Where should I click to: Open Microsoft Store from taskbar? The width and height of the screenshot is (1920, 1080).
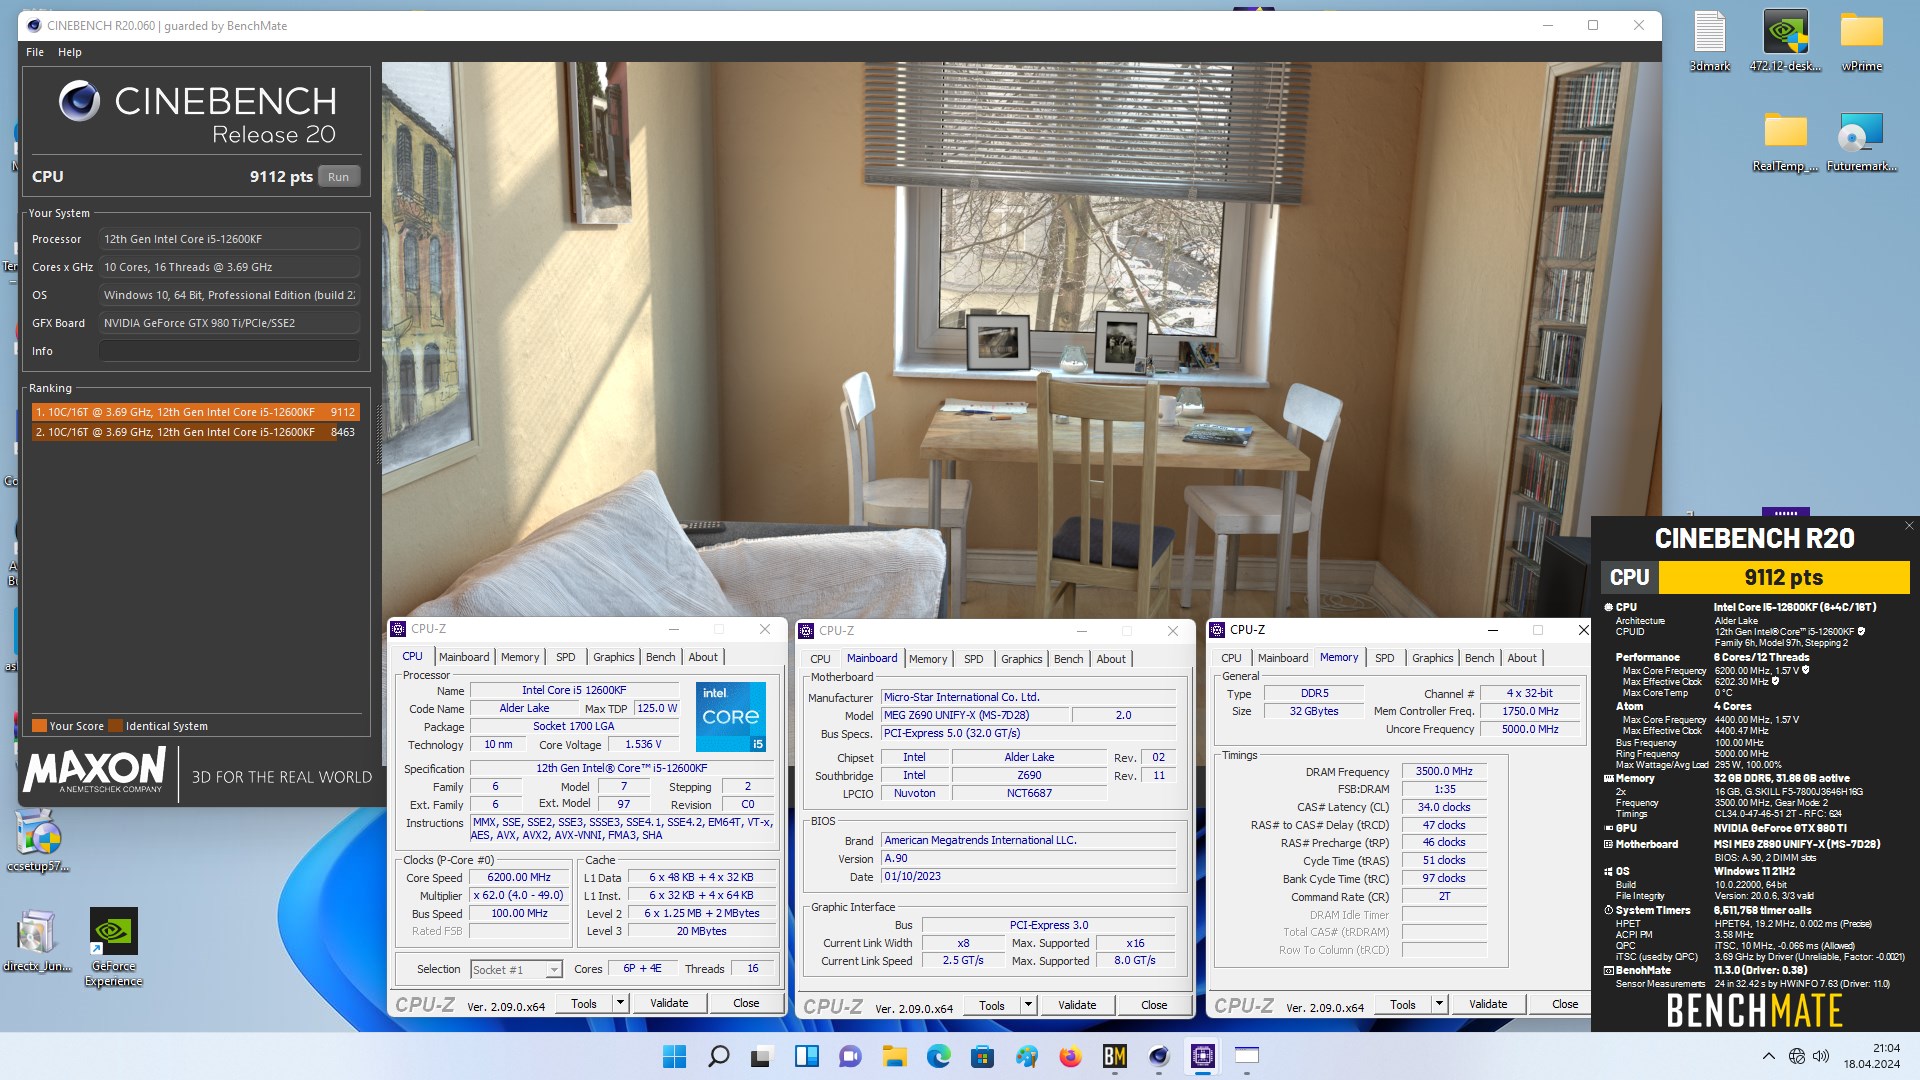pyautogui.click(x=982, y=1056)
